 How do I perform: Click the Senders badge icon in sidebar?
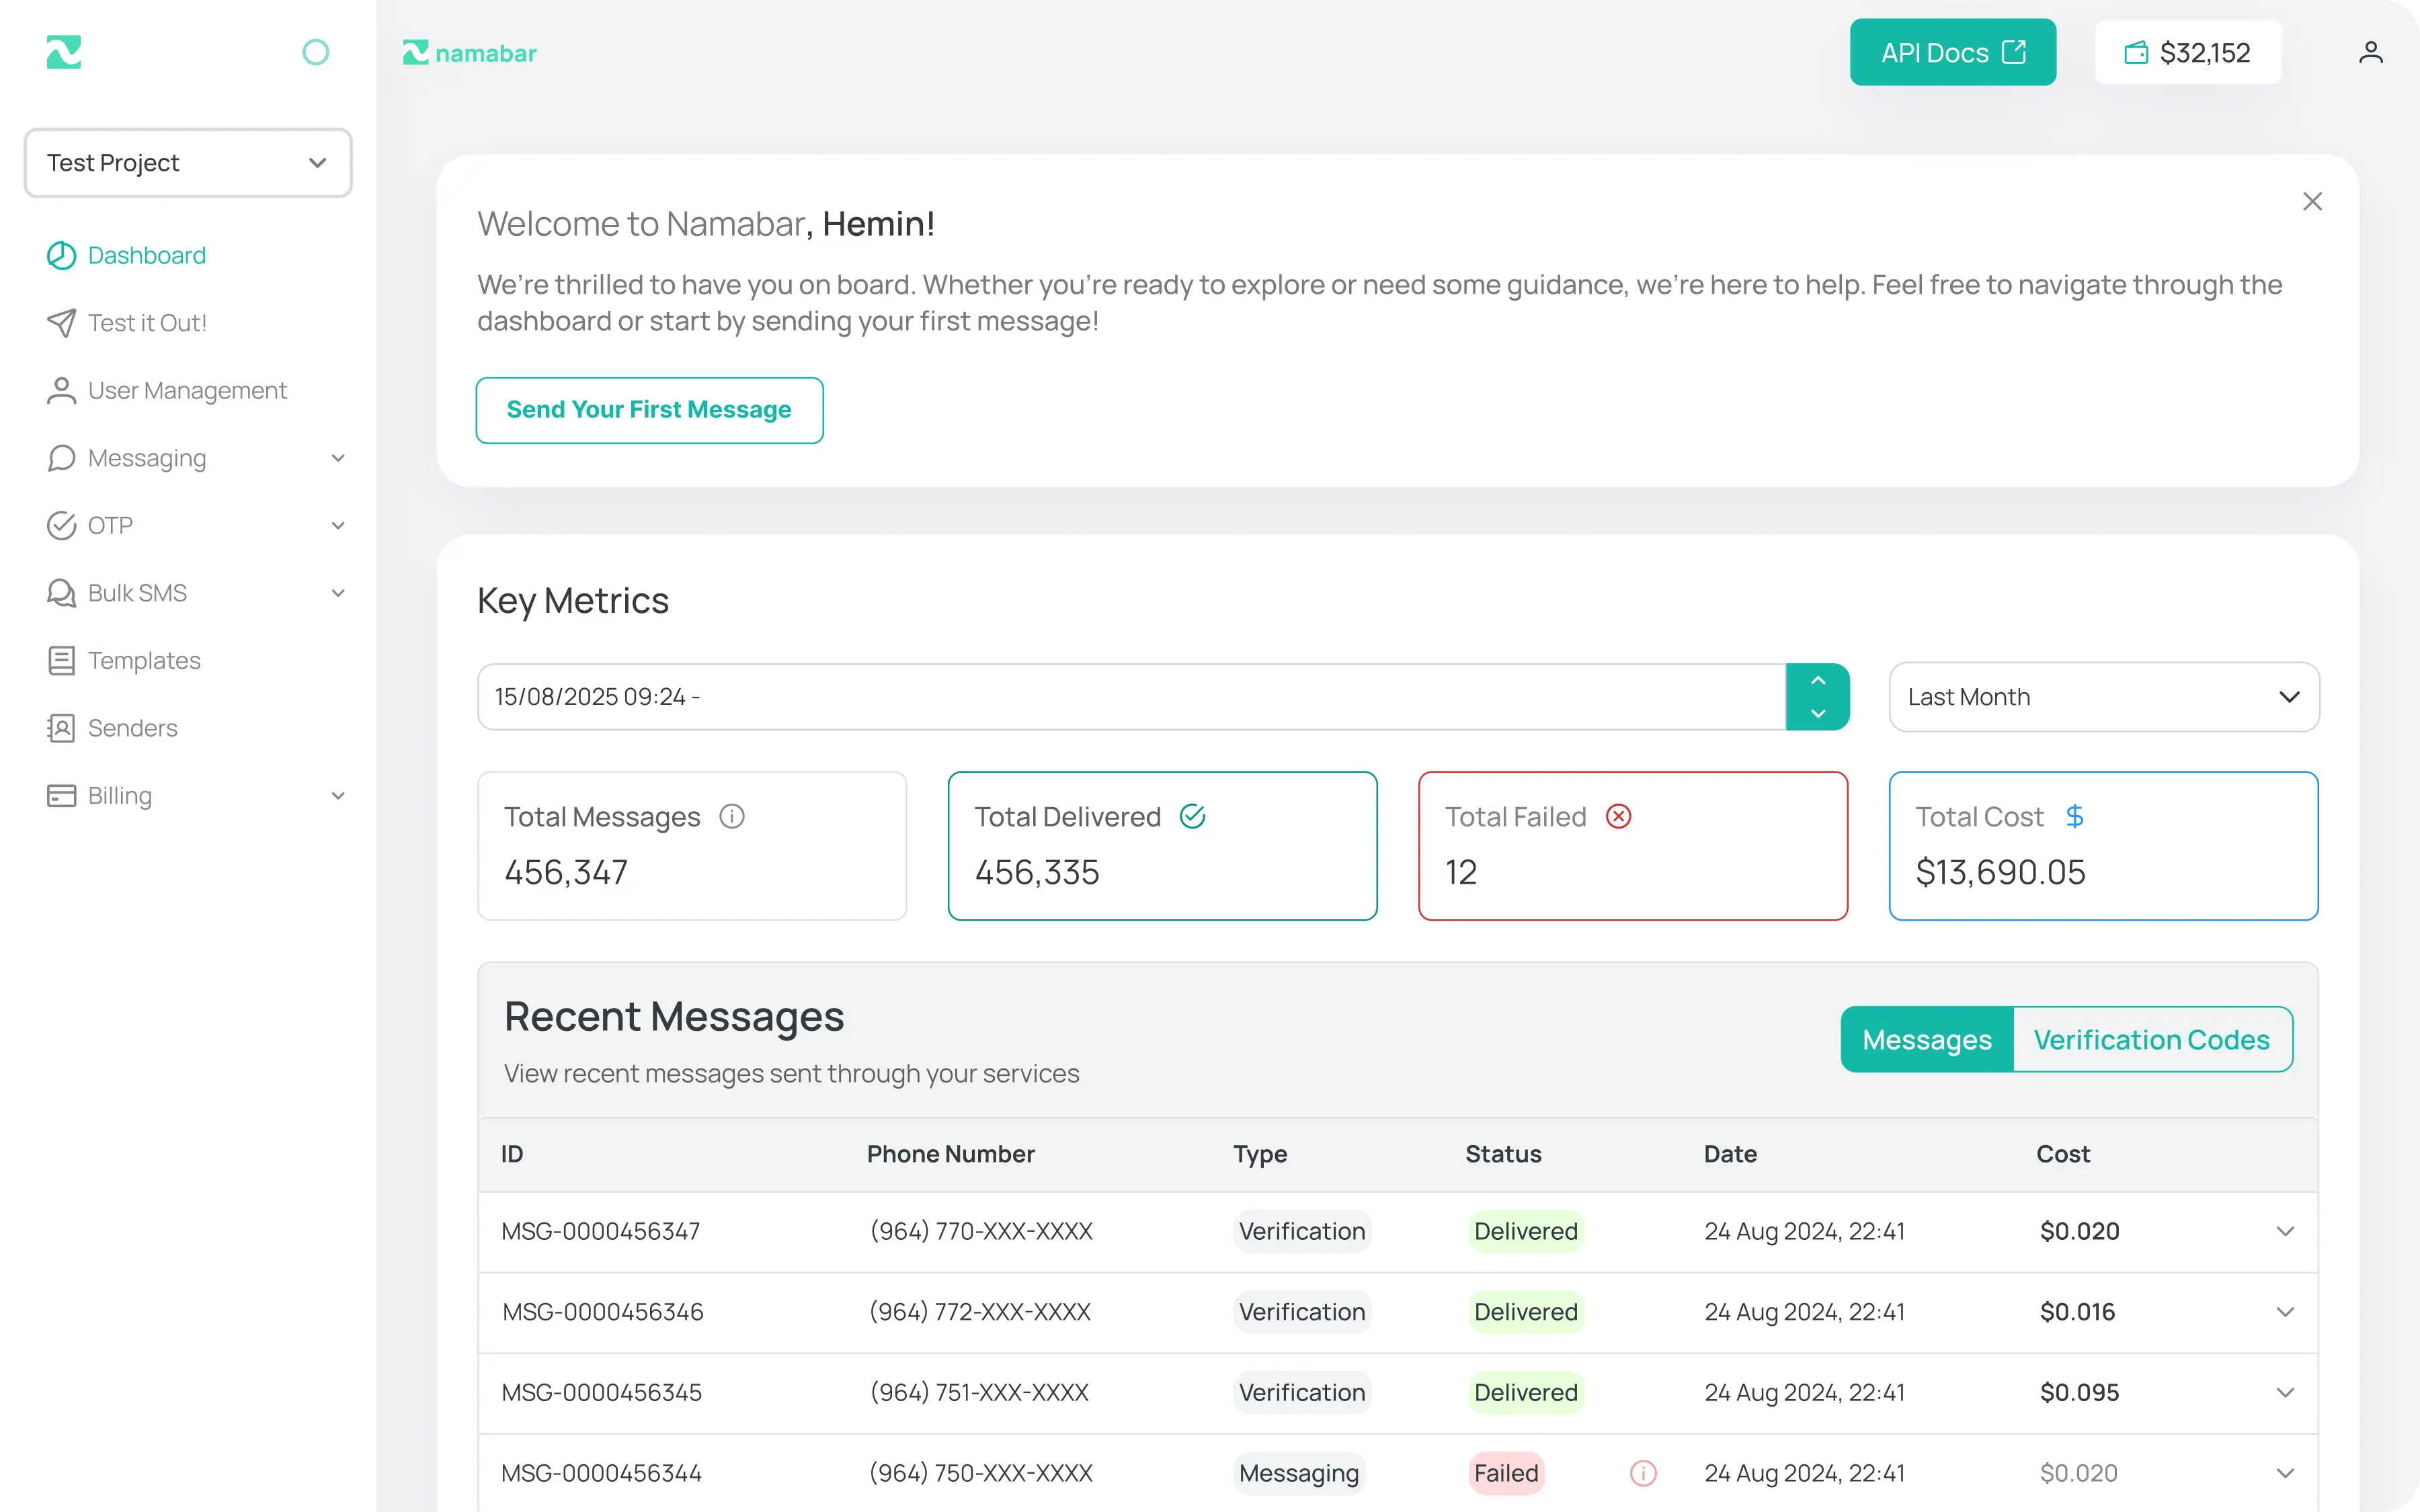pyautogui.click(x=61, y=728)
